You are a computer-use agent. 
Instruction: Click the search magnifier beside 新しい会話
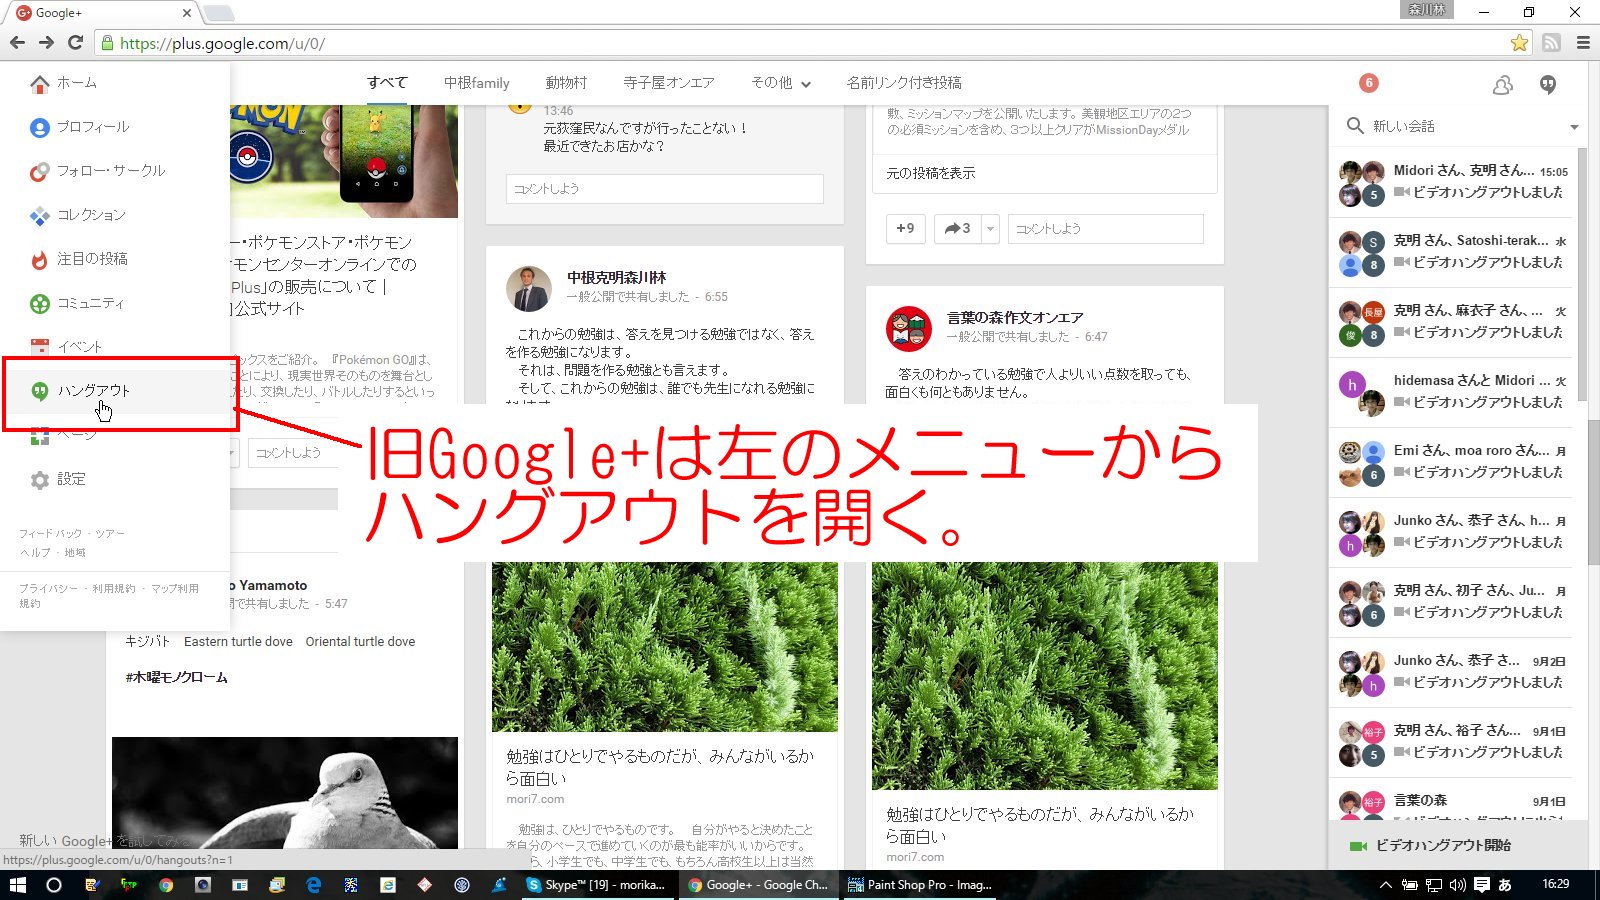click(1355, 126)
